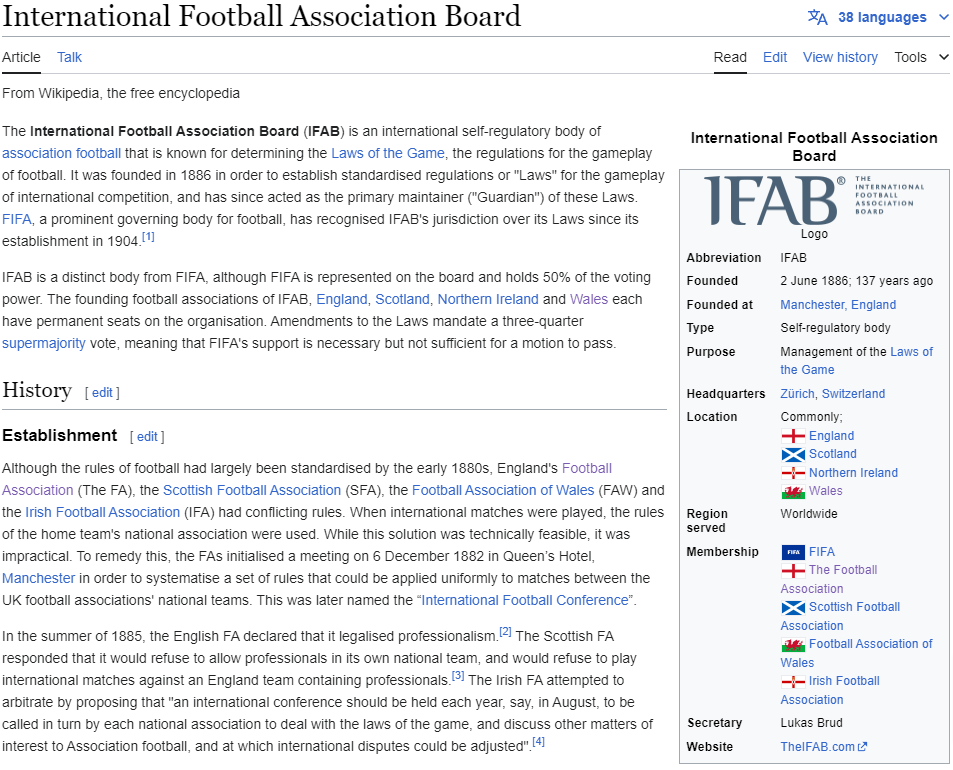The width and height of the screenshot is (953, 770).
Task: Open Northern Ireland link under Location in infobox
Action: point(853,473)
